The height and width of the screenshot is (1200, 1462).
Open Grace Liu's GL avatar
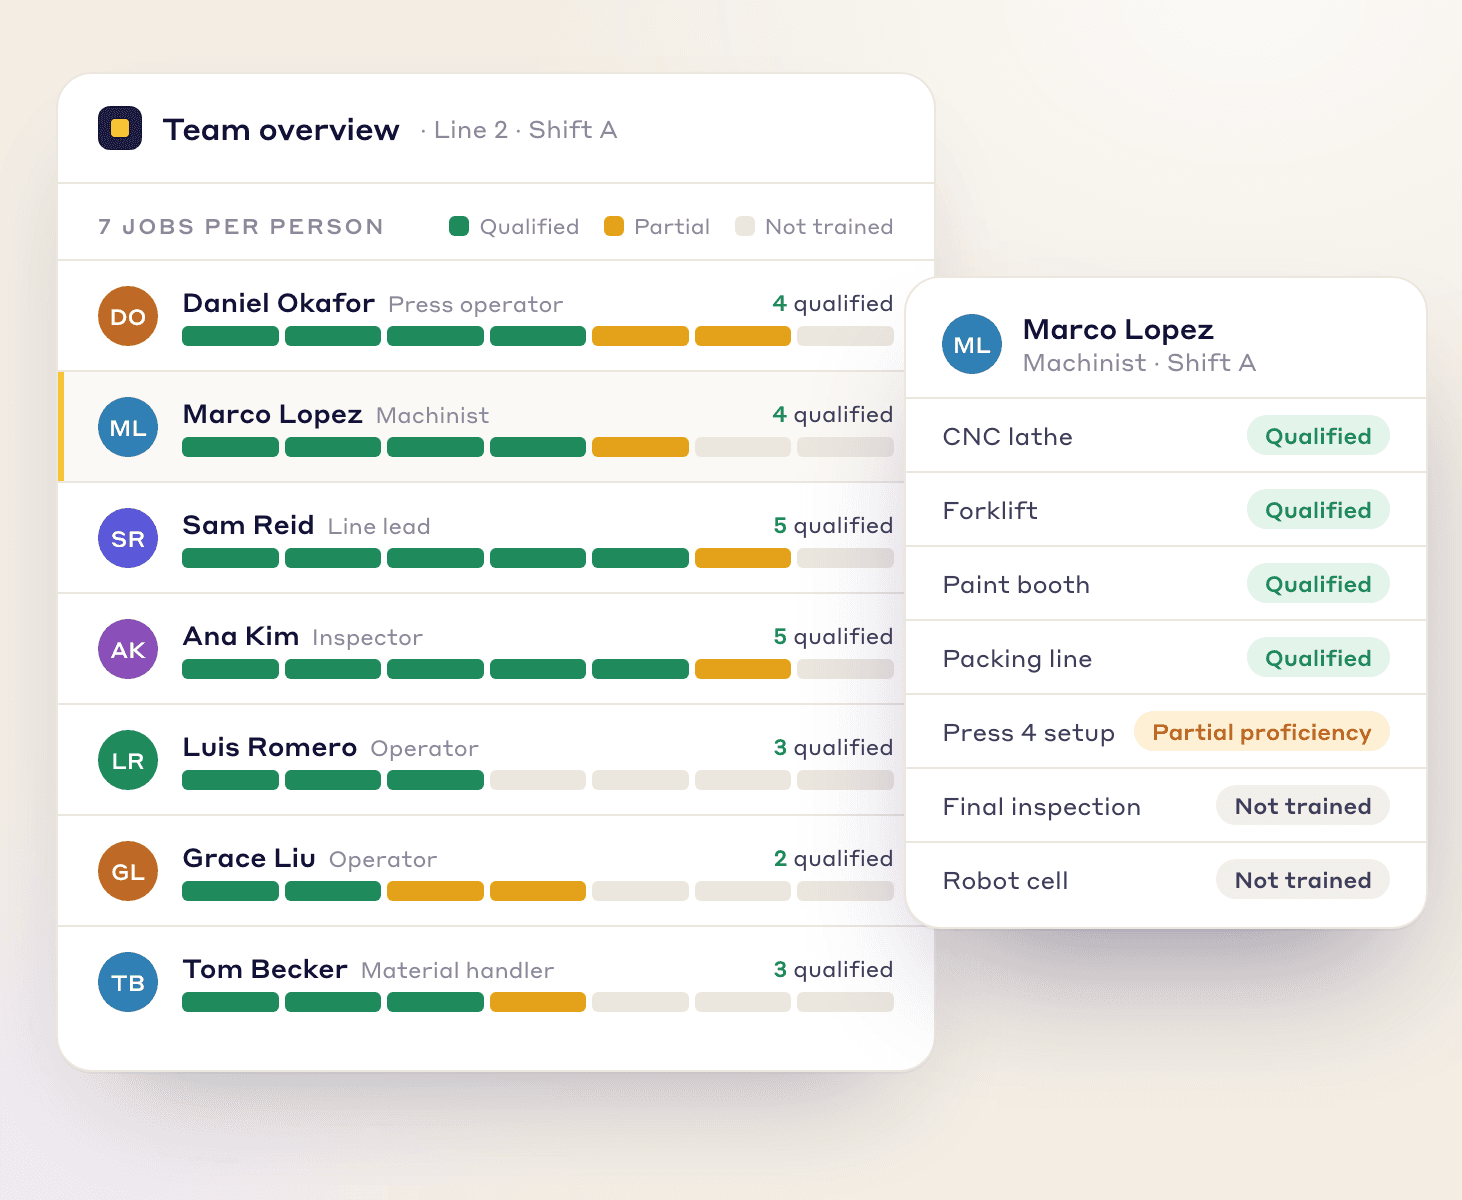(128, 871)
